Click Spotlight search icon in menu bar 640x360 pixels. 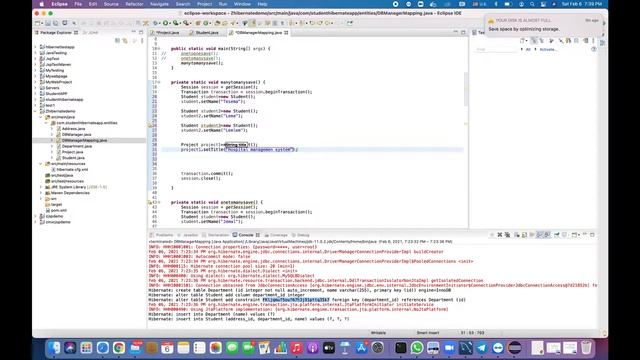(532, 4)
